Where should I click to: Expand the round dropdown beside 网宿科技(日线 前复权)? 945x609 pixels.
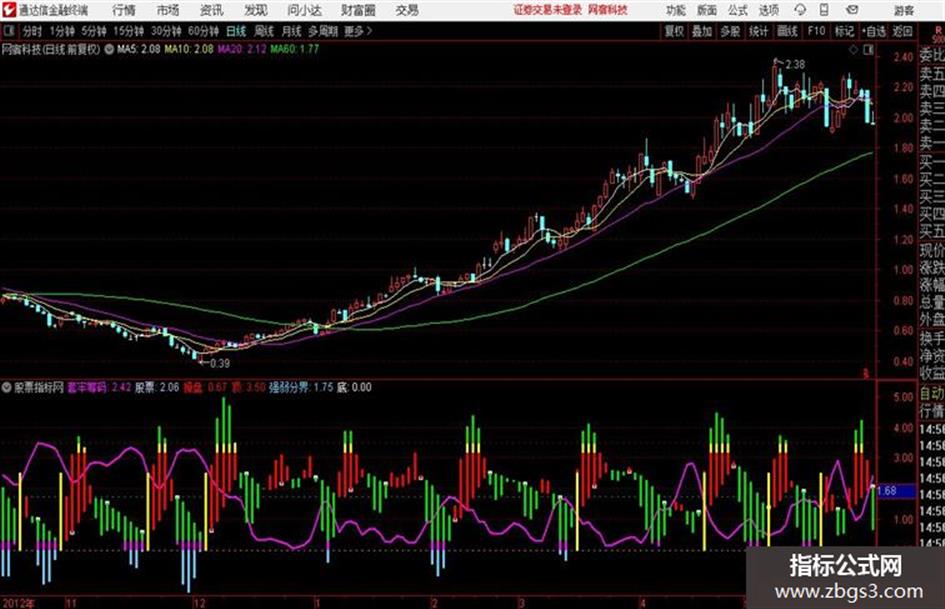109,49
